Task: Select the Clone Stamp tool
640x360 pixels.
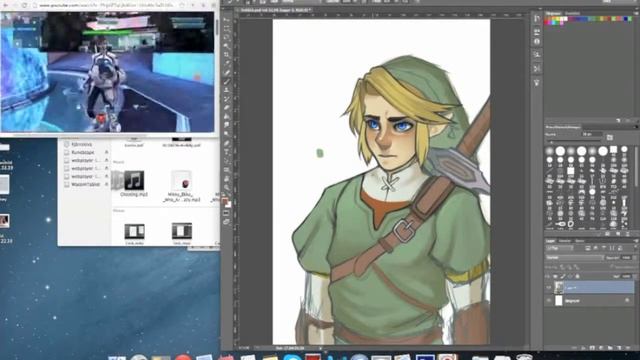Action: tap(227, 90)
